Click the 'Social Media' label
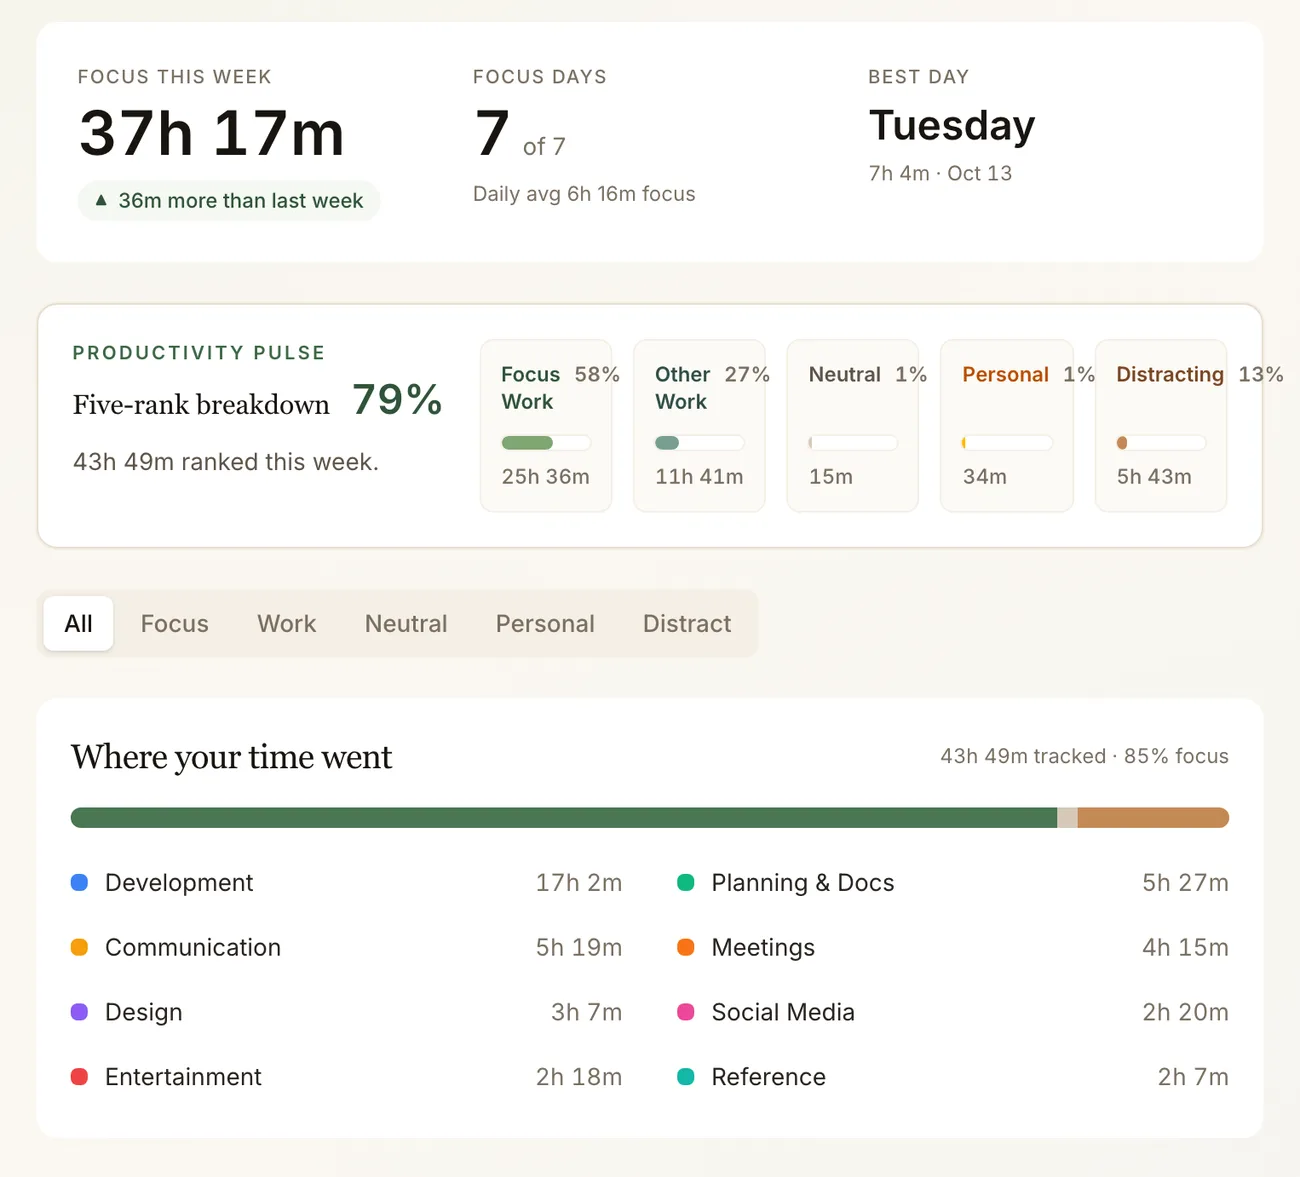The width and height of the screenshot is (1300, 1177). click(783, 1012)
